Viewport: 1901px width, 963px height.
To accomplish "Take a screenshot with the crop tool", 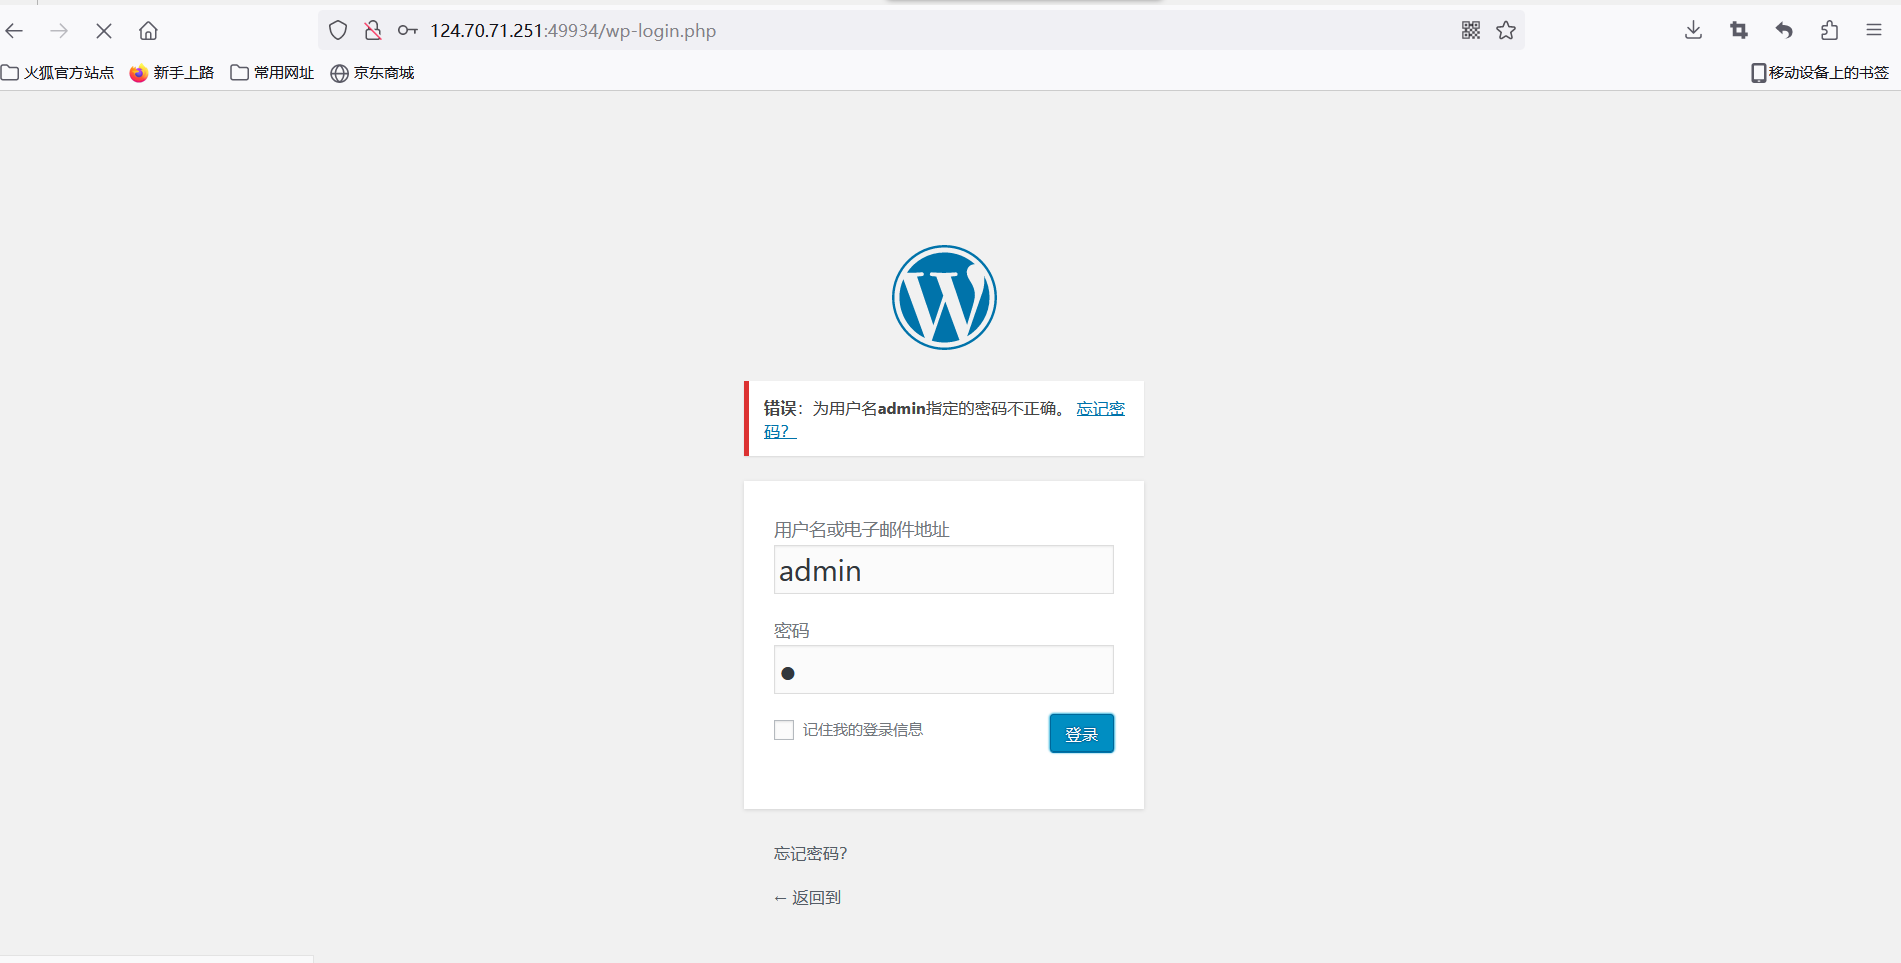I will click(1739, 30).
